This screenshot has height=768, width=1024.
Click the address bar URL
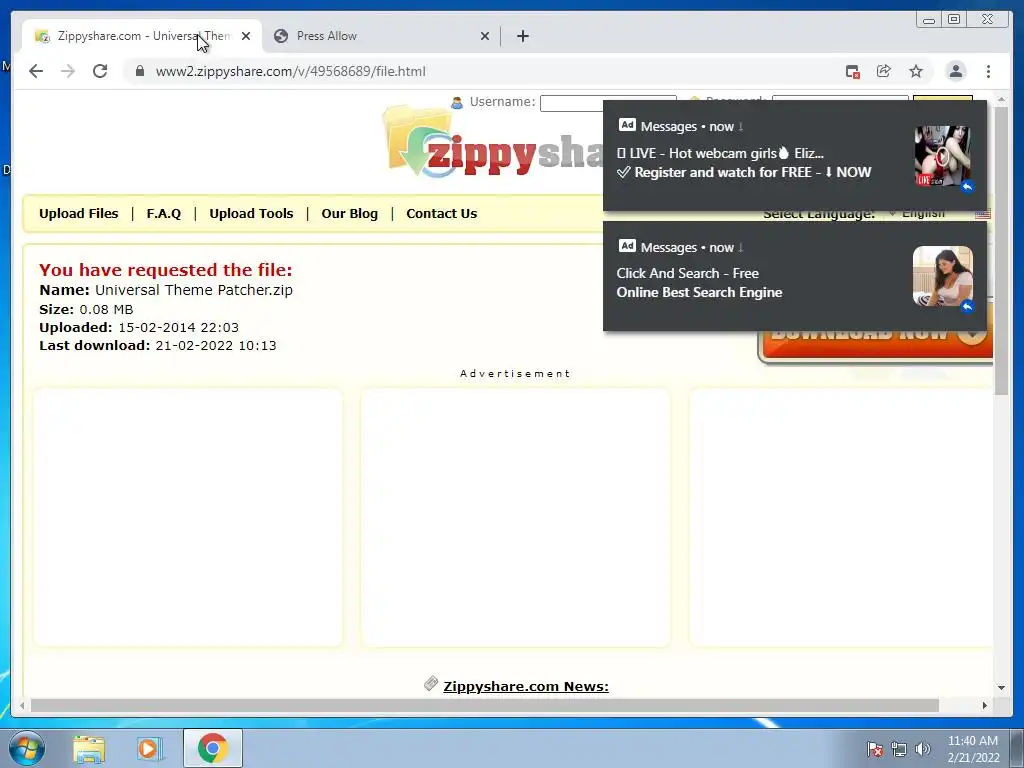[291, 71]
